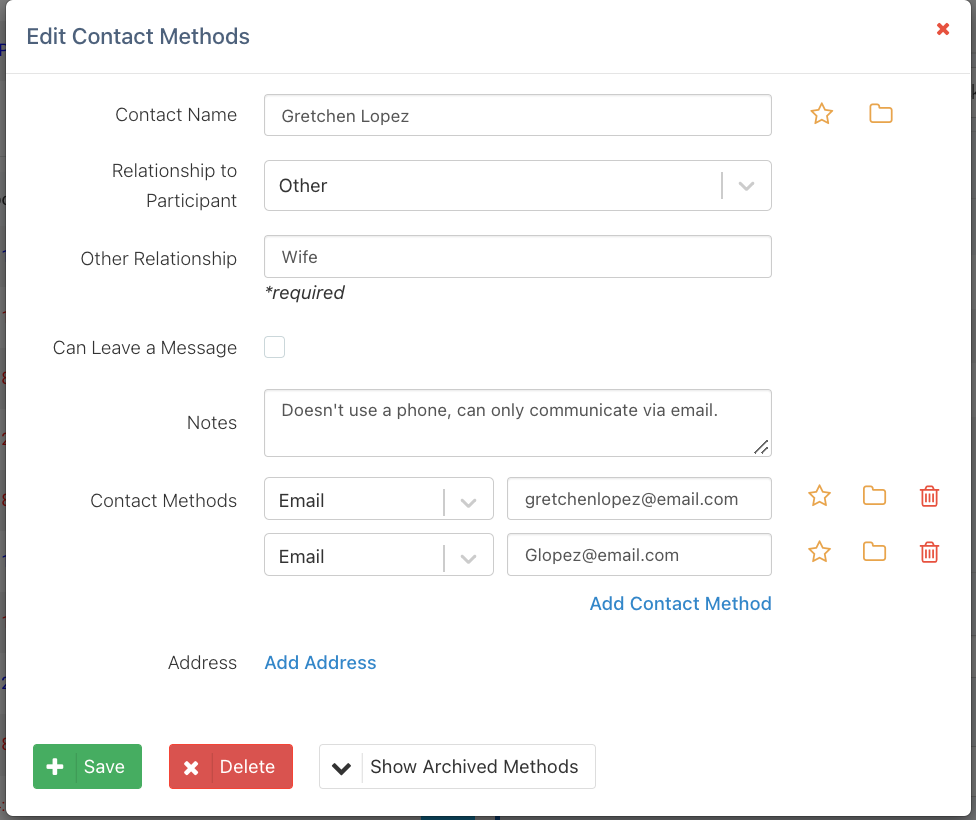Archive Glopez@email.com using its folder icon

point(874,552)
